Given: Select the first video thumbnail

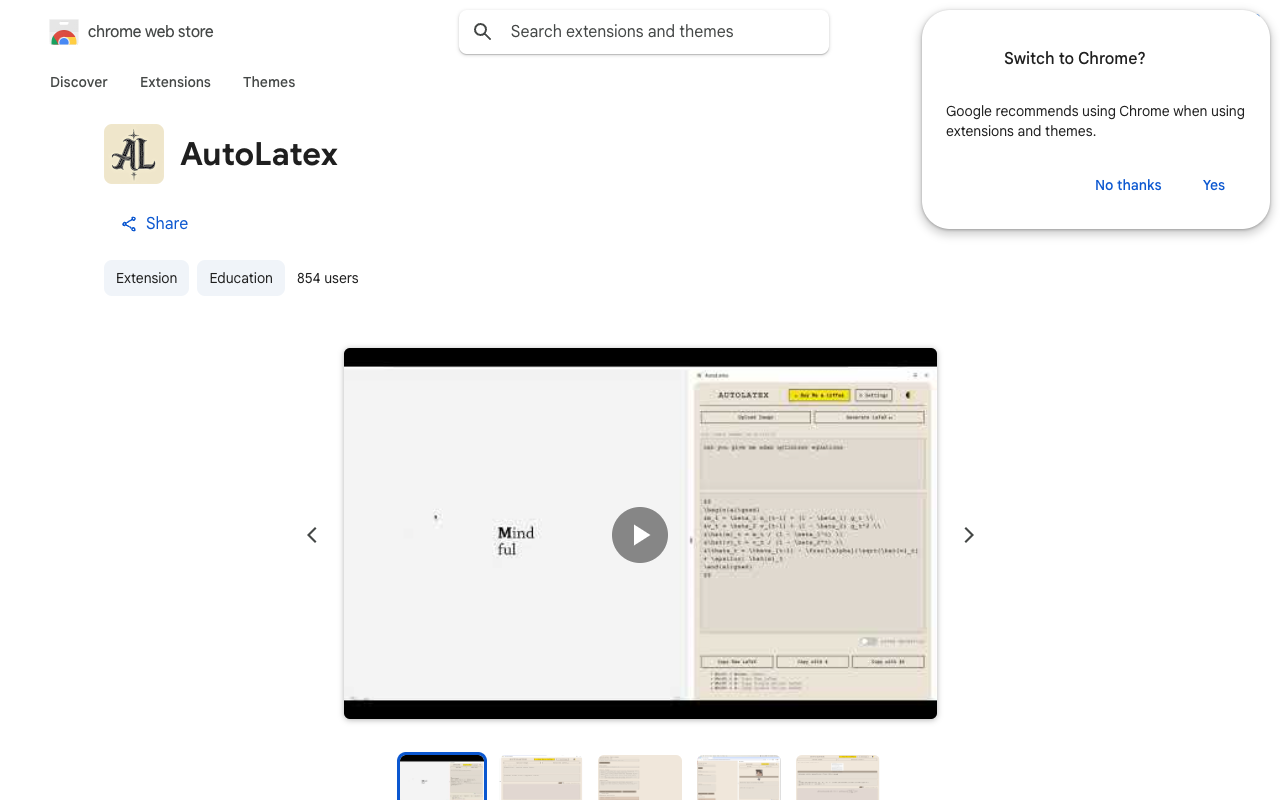Looking at the screenshot, I should pyautogui.click(x=442, y=777).
